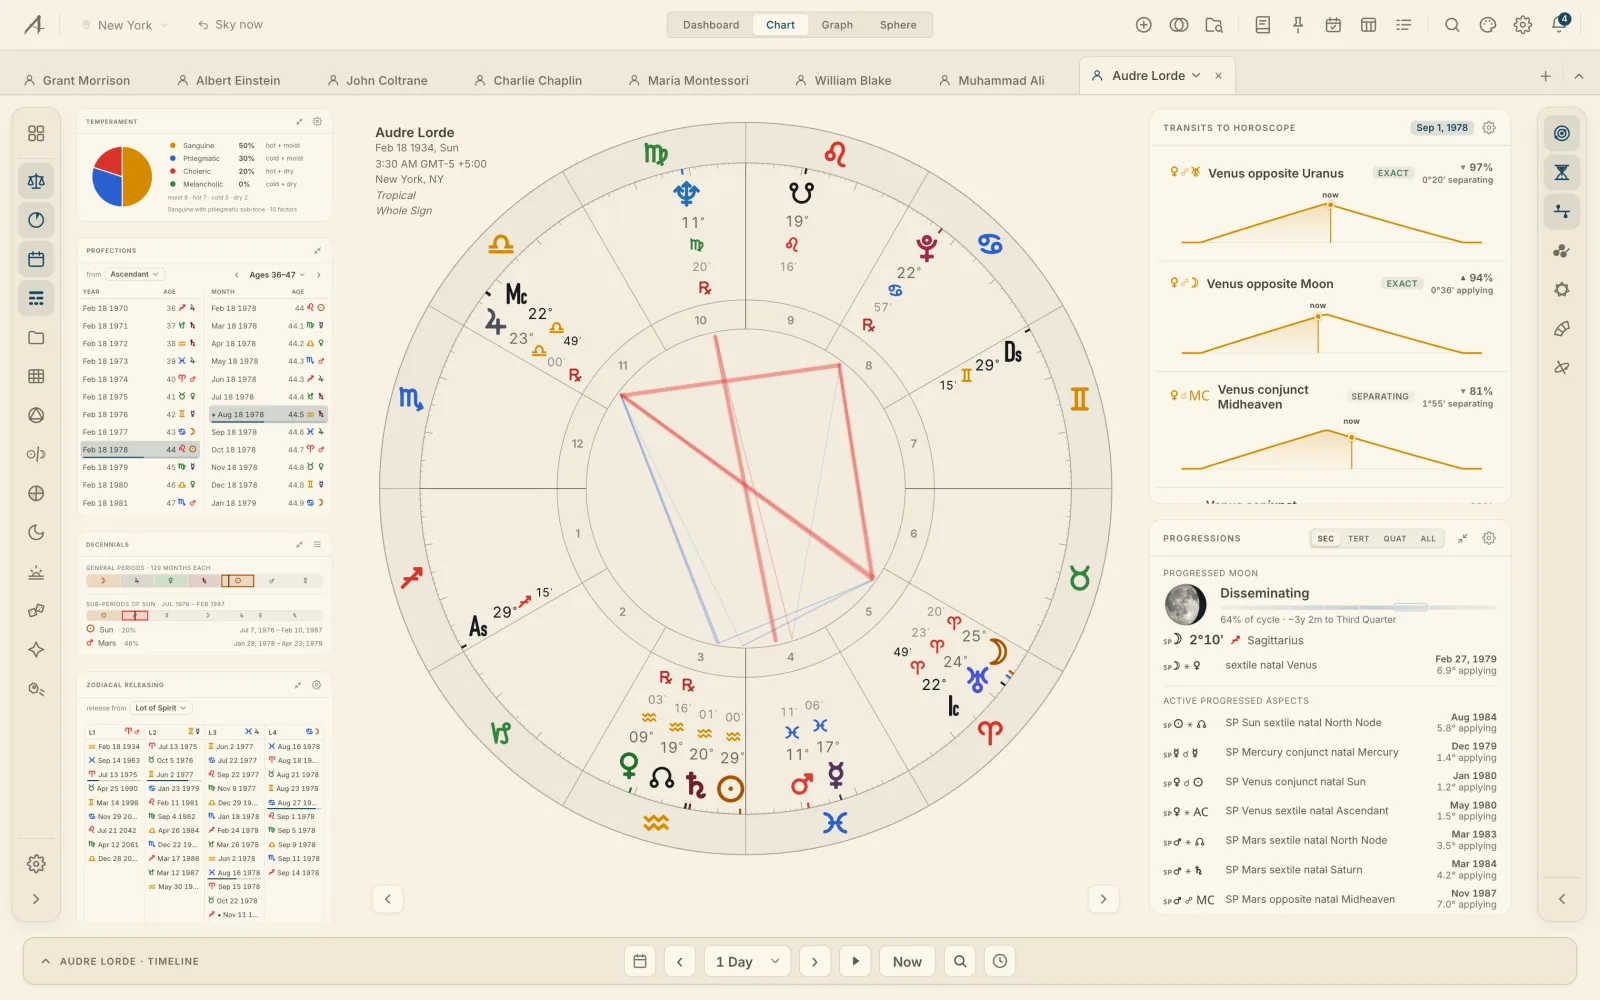
Task: Click Sky now button
Action: click(230, 25)
